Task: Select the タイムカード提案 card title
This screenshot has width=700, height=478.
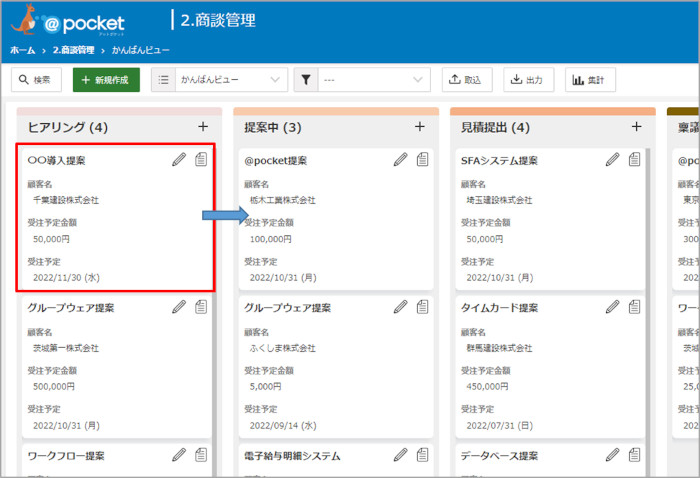Action: (x=499, y=308)
